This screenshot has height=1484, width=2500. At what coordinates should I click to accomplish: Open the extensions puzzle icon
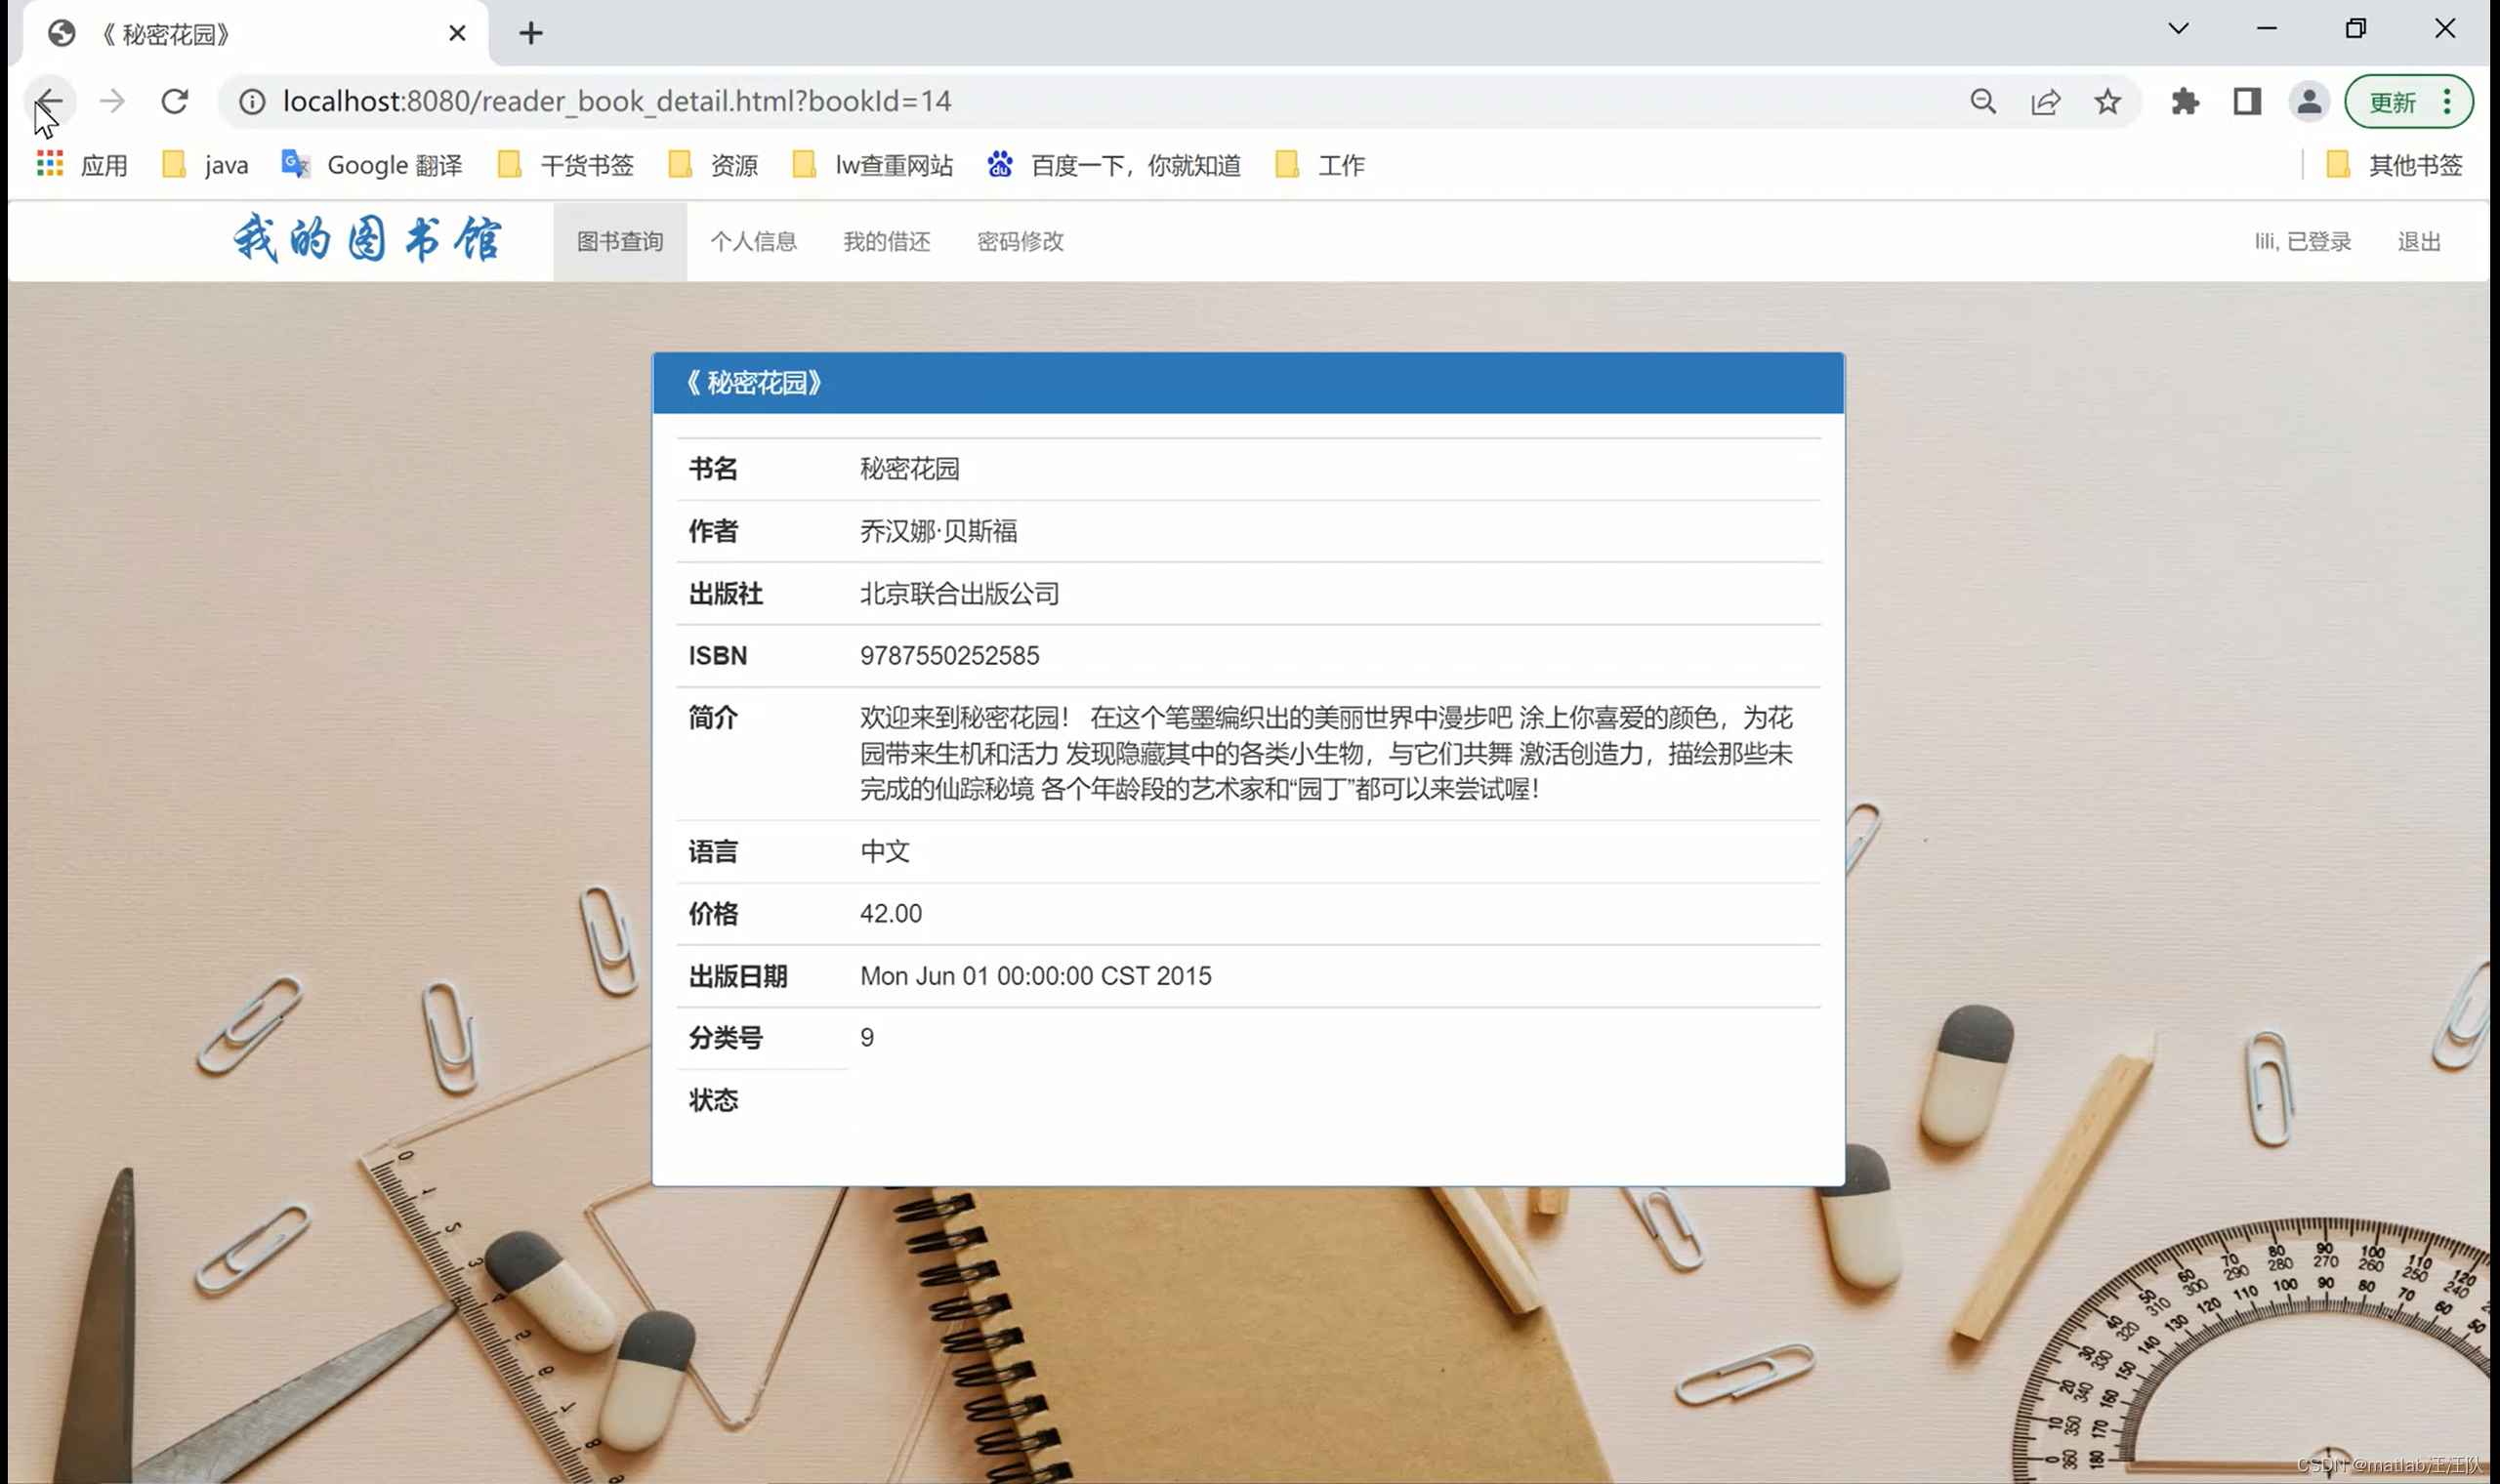tap(2185, 101)
